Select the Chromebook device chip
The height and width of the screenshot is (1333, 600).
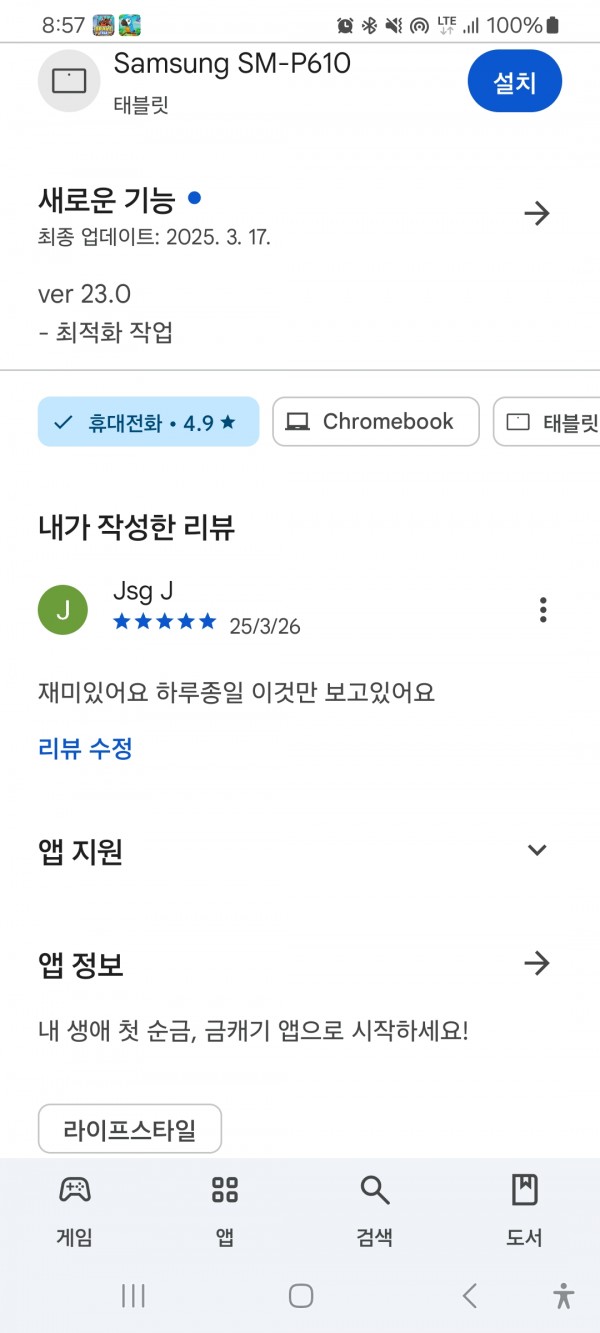pyautogui.click(x=376, y=422)
